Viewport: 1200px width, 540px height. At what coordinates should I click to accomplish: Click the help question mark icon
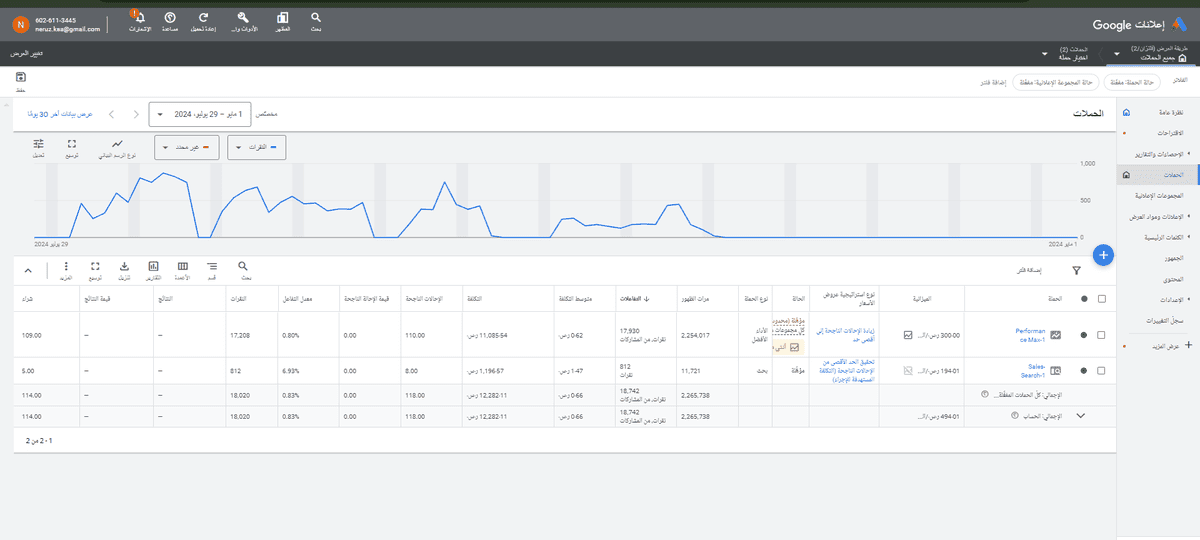click(170, 17)
